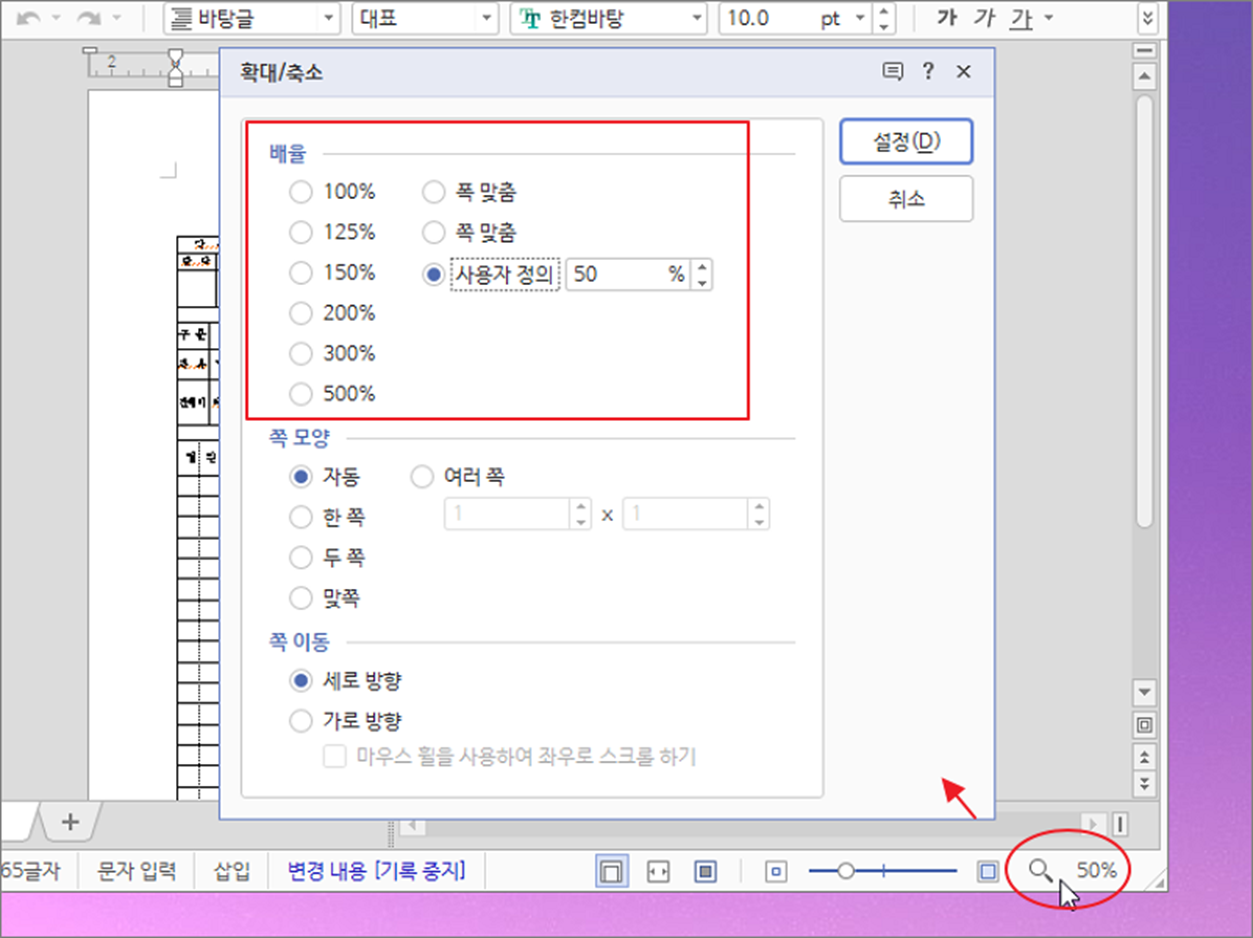The image size is (1253, 938).
Task: Toggle bold 가 formatting
Action: point(948,18)
